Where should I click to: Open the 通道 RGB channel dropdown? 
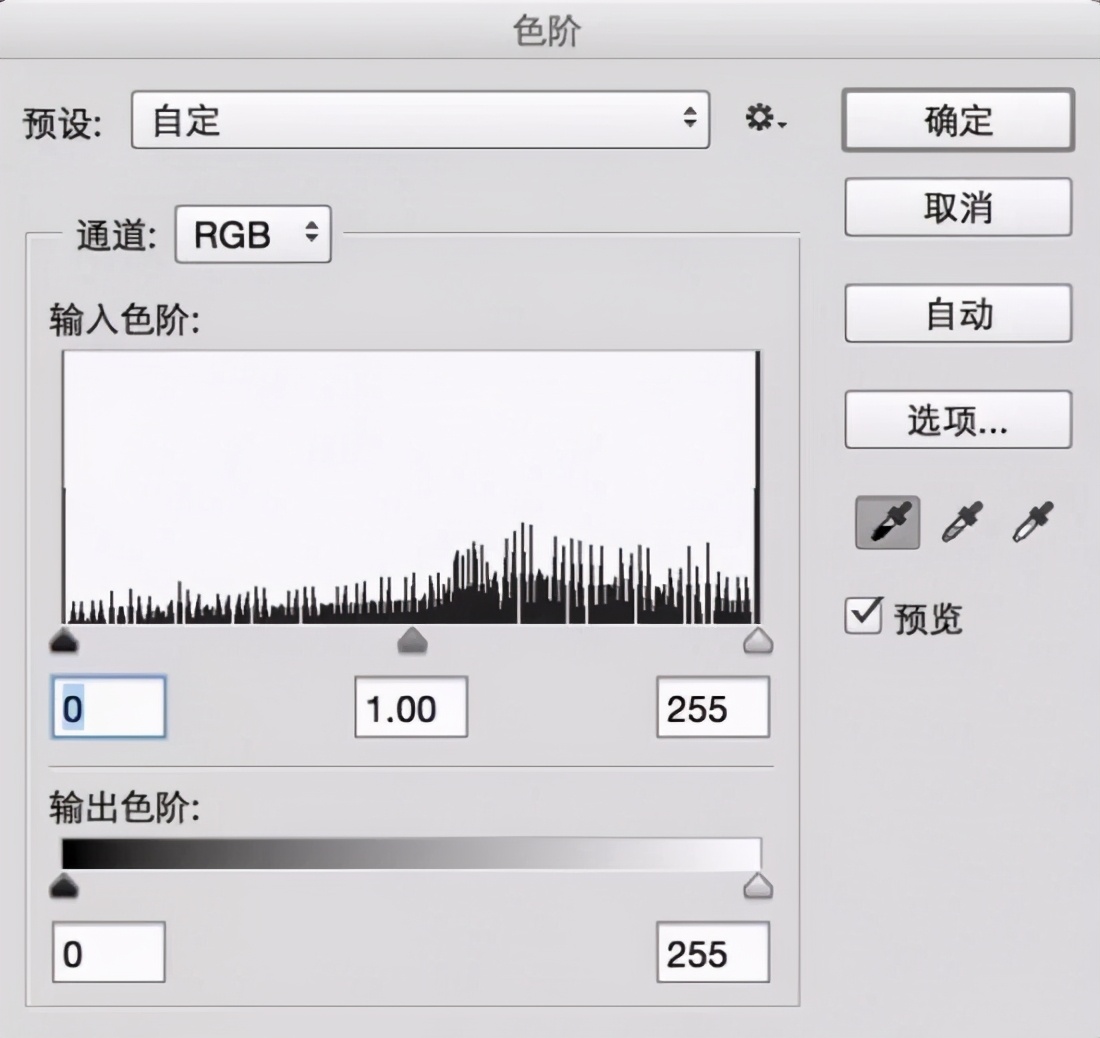coord(253,234)
